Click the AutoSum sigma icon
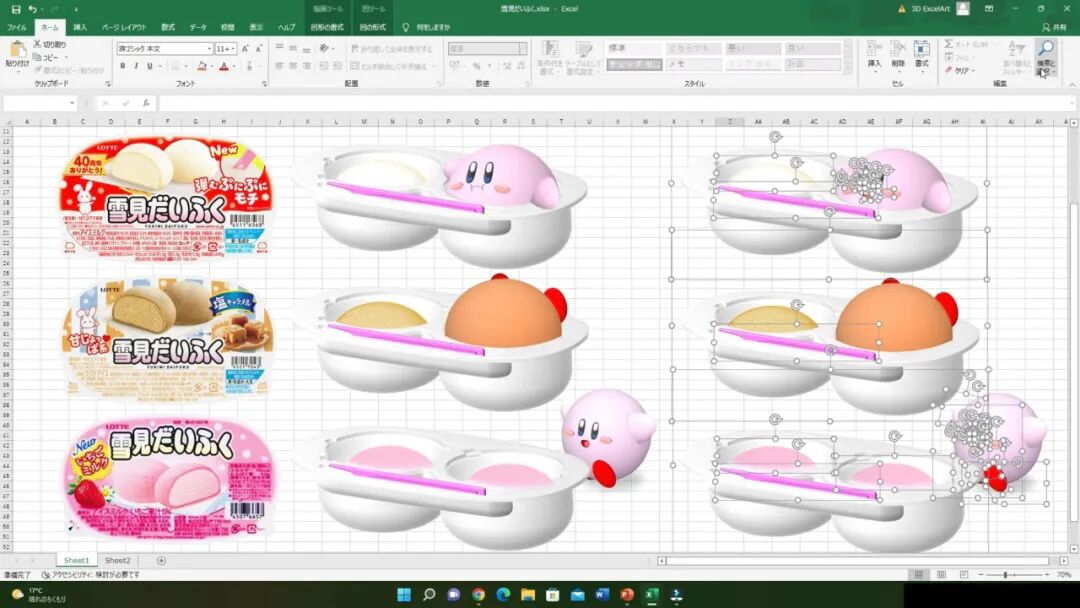This screenshot has height=608, width=1080. [x=949, y=44]
